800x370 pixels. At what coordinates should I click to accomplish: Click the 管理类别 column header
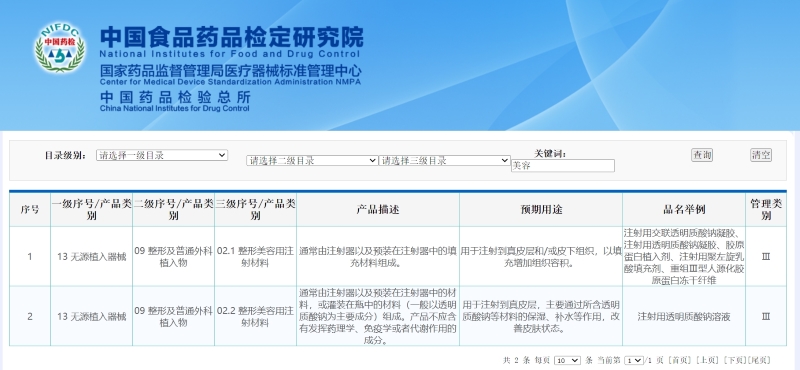pyautogui.click(x=766, y=210)
